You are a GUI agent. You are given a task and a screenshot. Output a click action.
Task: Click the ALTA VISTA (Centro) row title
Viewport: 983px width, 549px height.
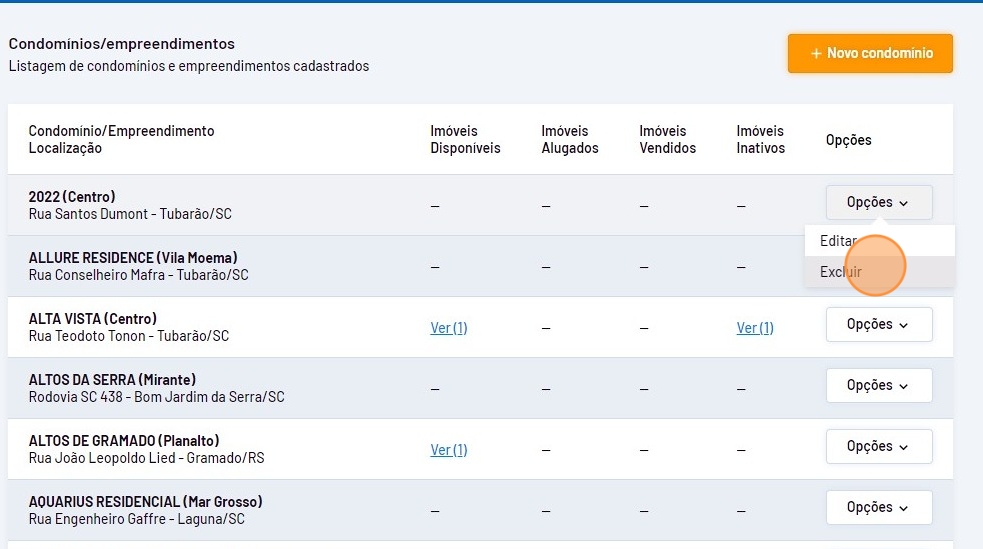(92, 319)
